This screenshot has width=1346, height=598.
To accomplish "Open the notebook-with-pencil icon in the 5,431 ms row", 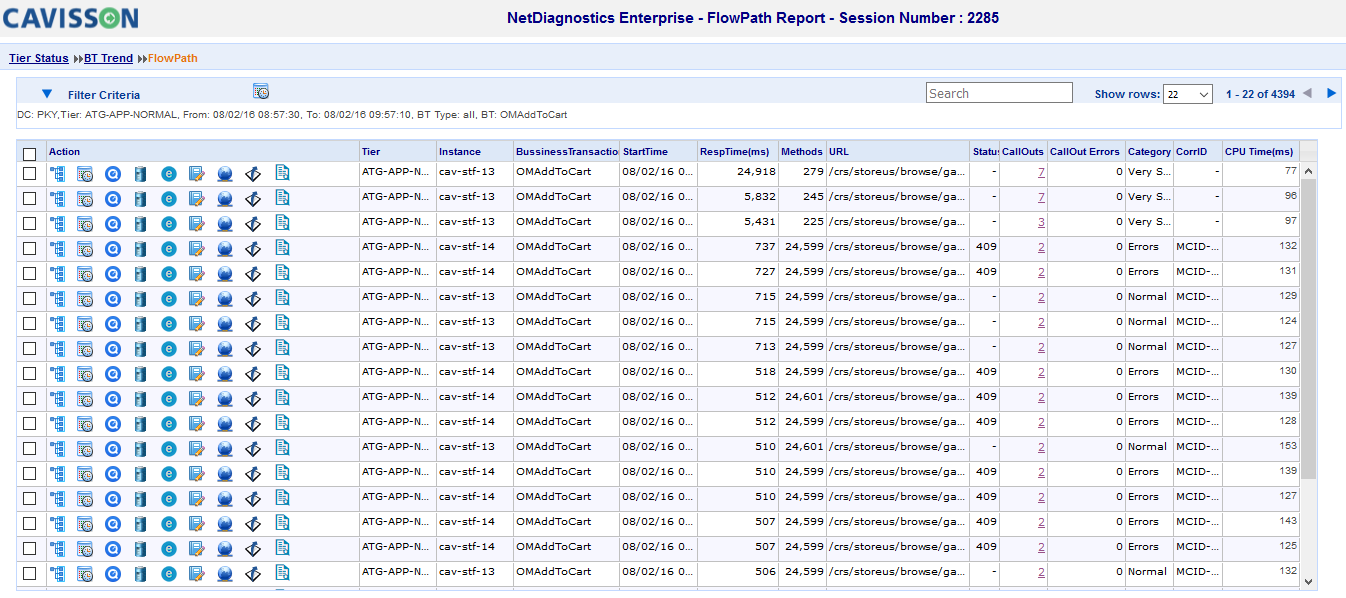I will (x=197, y=223).
